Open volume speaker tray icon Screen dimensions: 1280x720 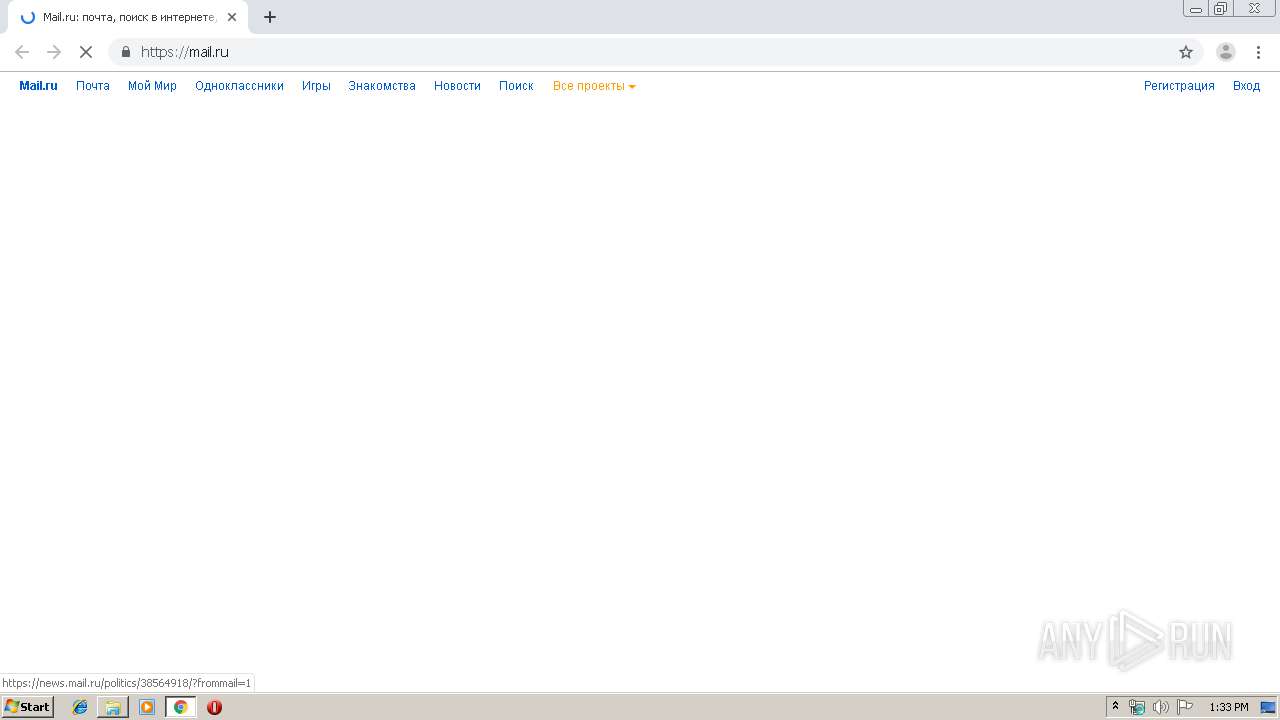click(x=1161, y=707)
